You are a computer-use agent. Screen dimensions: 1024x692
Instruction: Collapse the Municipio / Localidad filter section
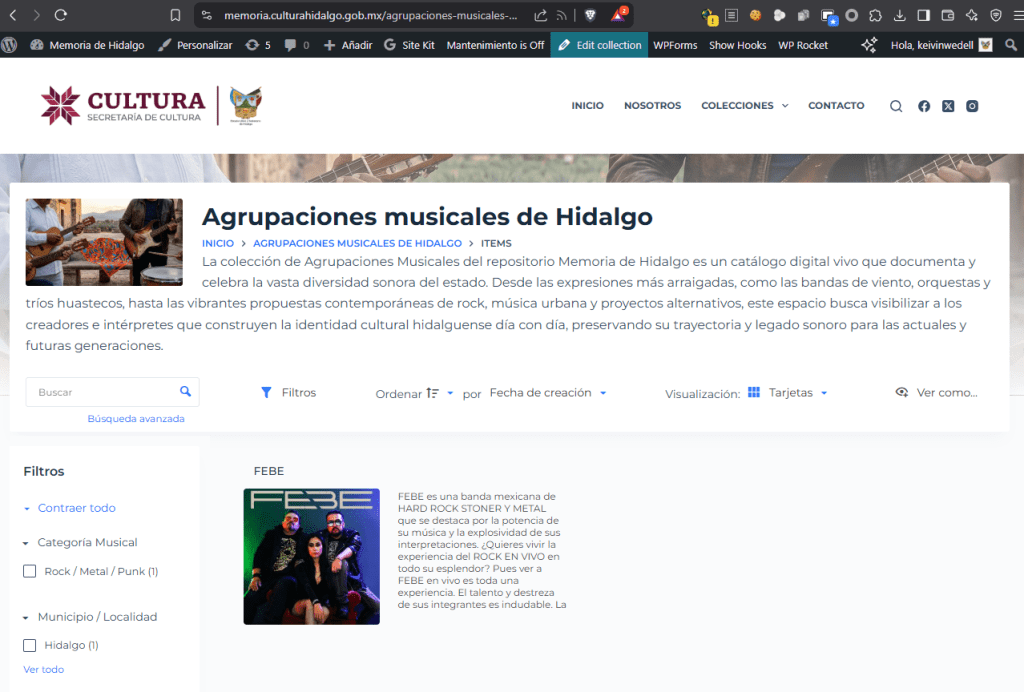pos(26,617)
